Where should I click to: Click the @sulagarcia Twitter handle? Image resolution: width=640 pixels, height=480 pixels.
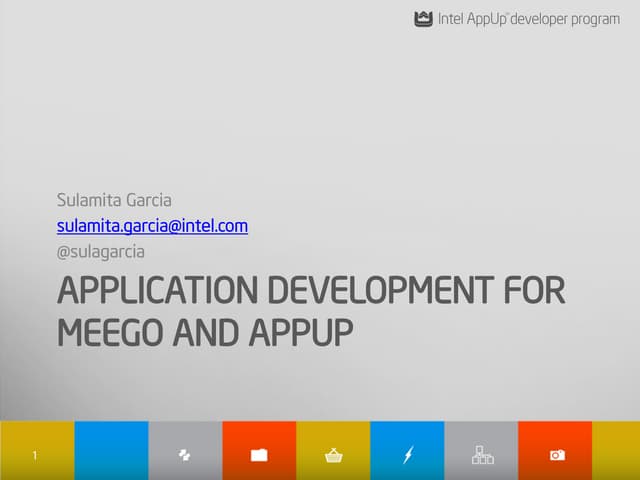pos(100,252)
